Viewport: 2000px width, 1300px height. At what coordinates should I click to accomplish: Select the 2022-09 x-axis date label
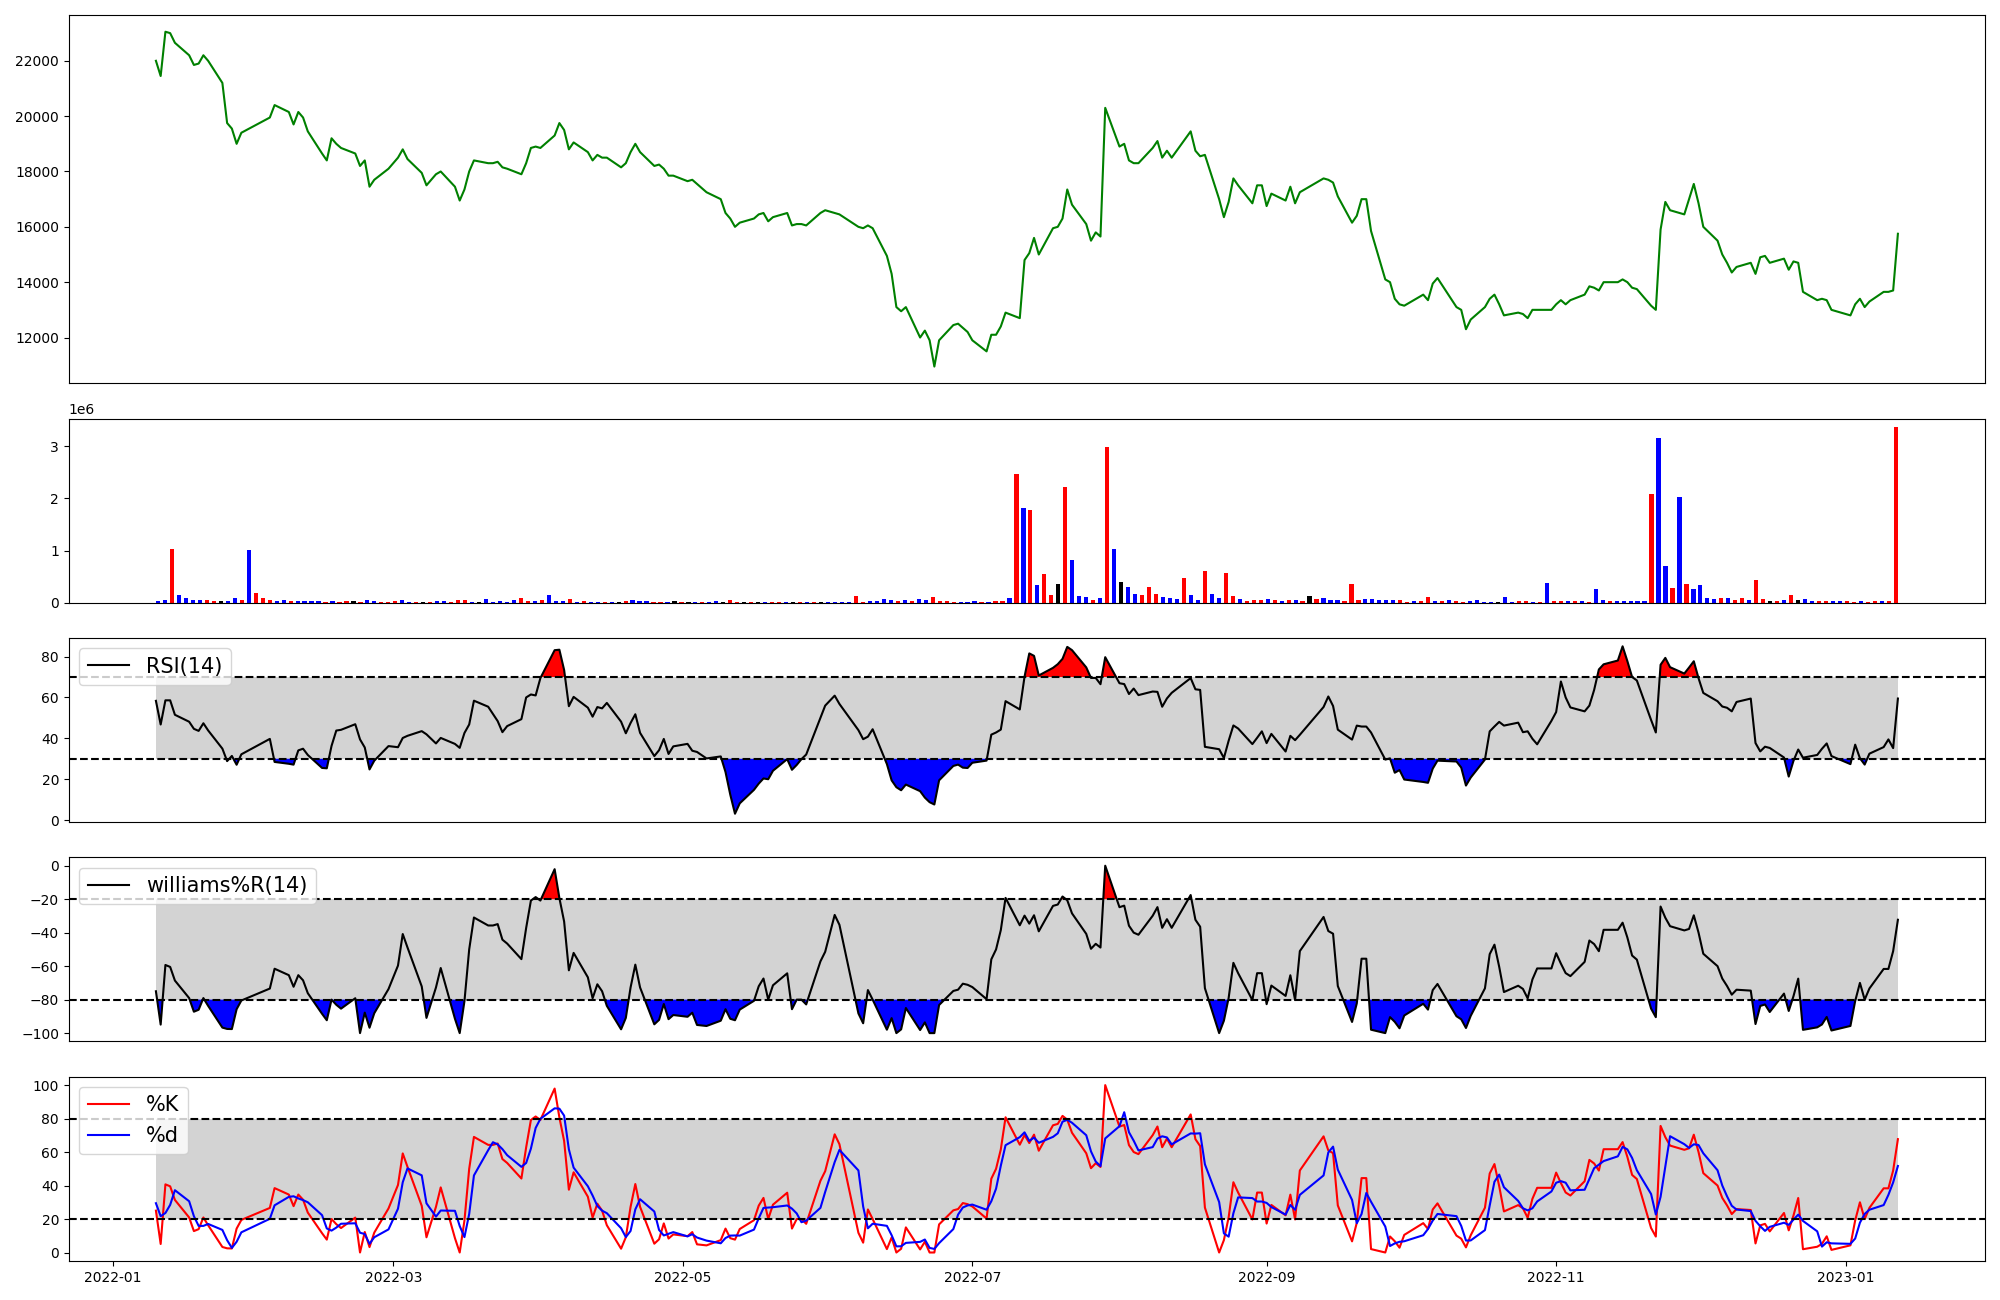pos(1267,1277)
